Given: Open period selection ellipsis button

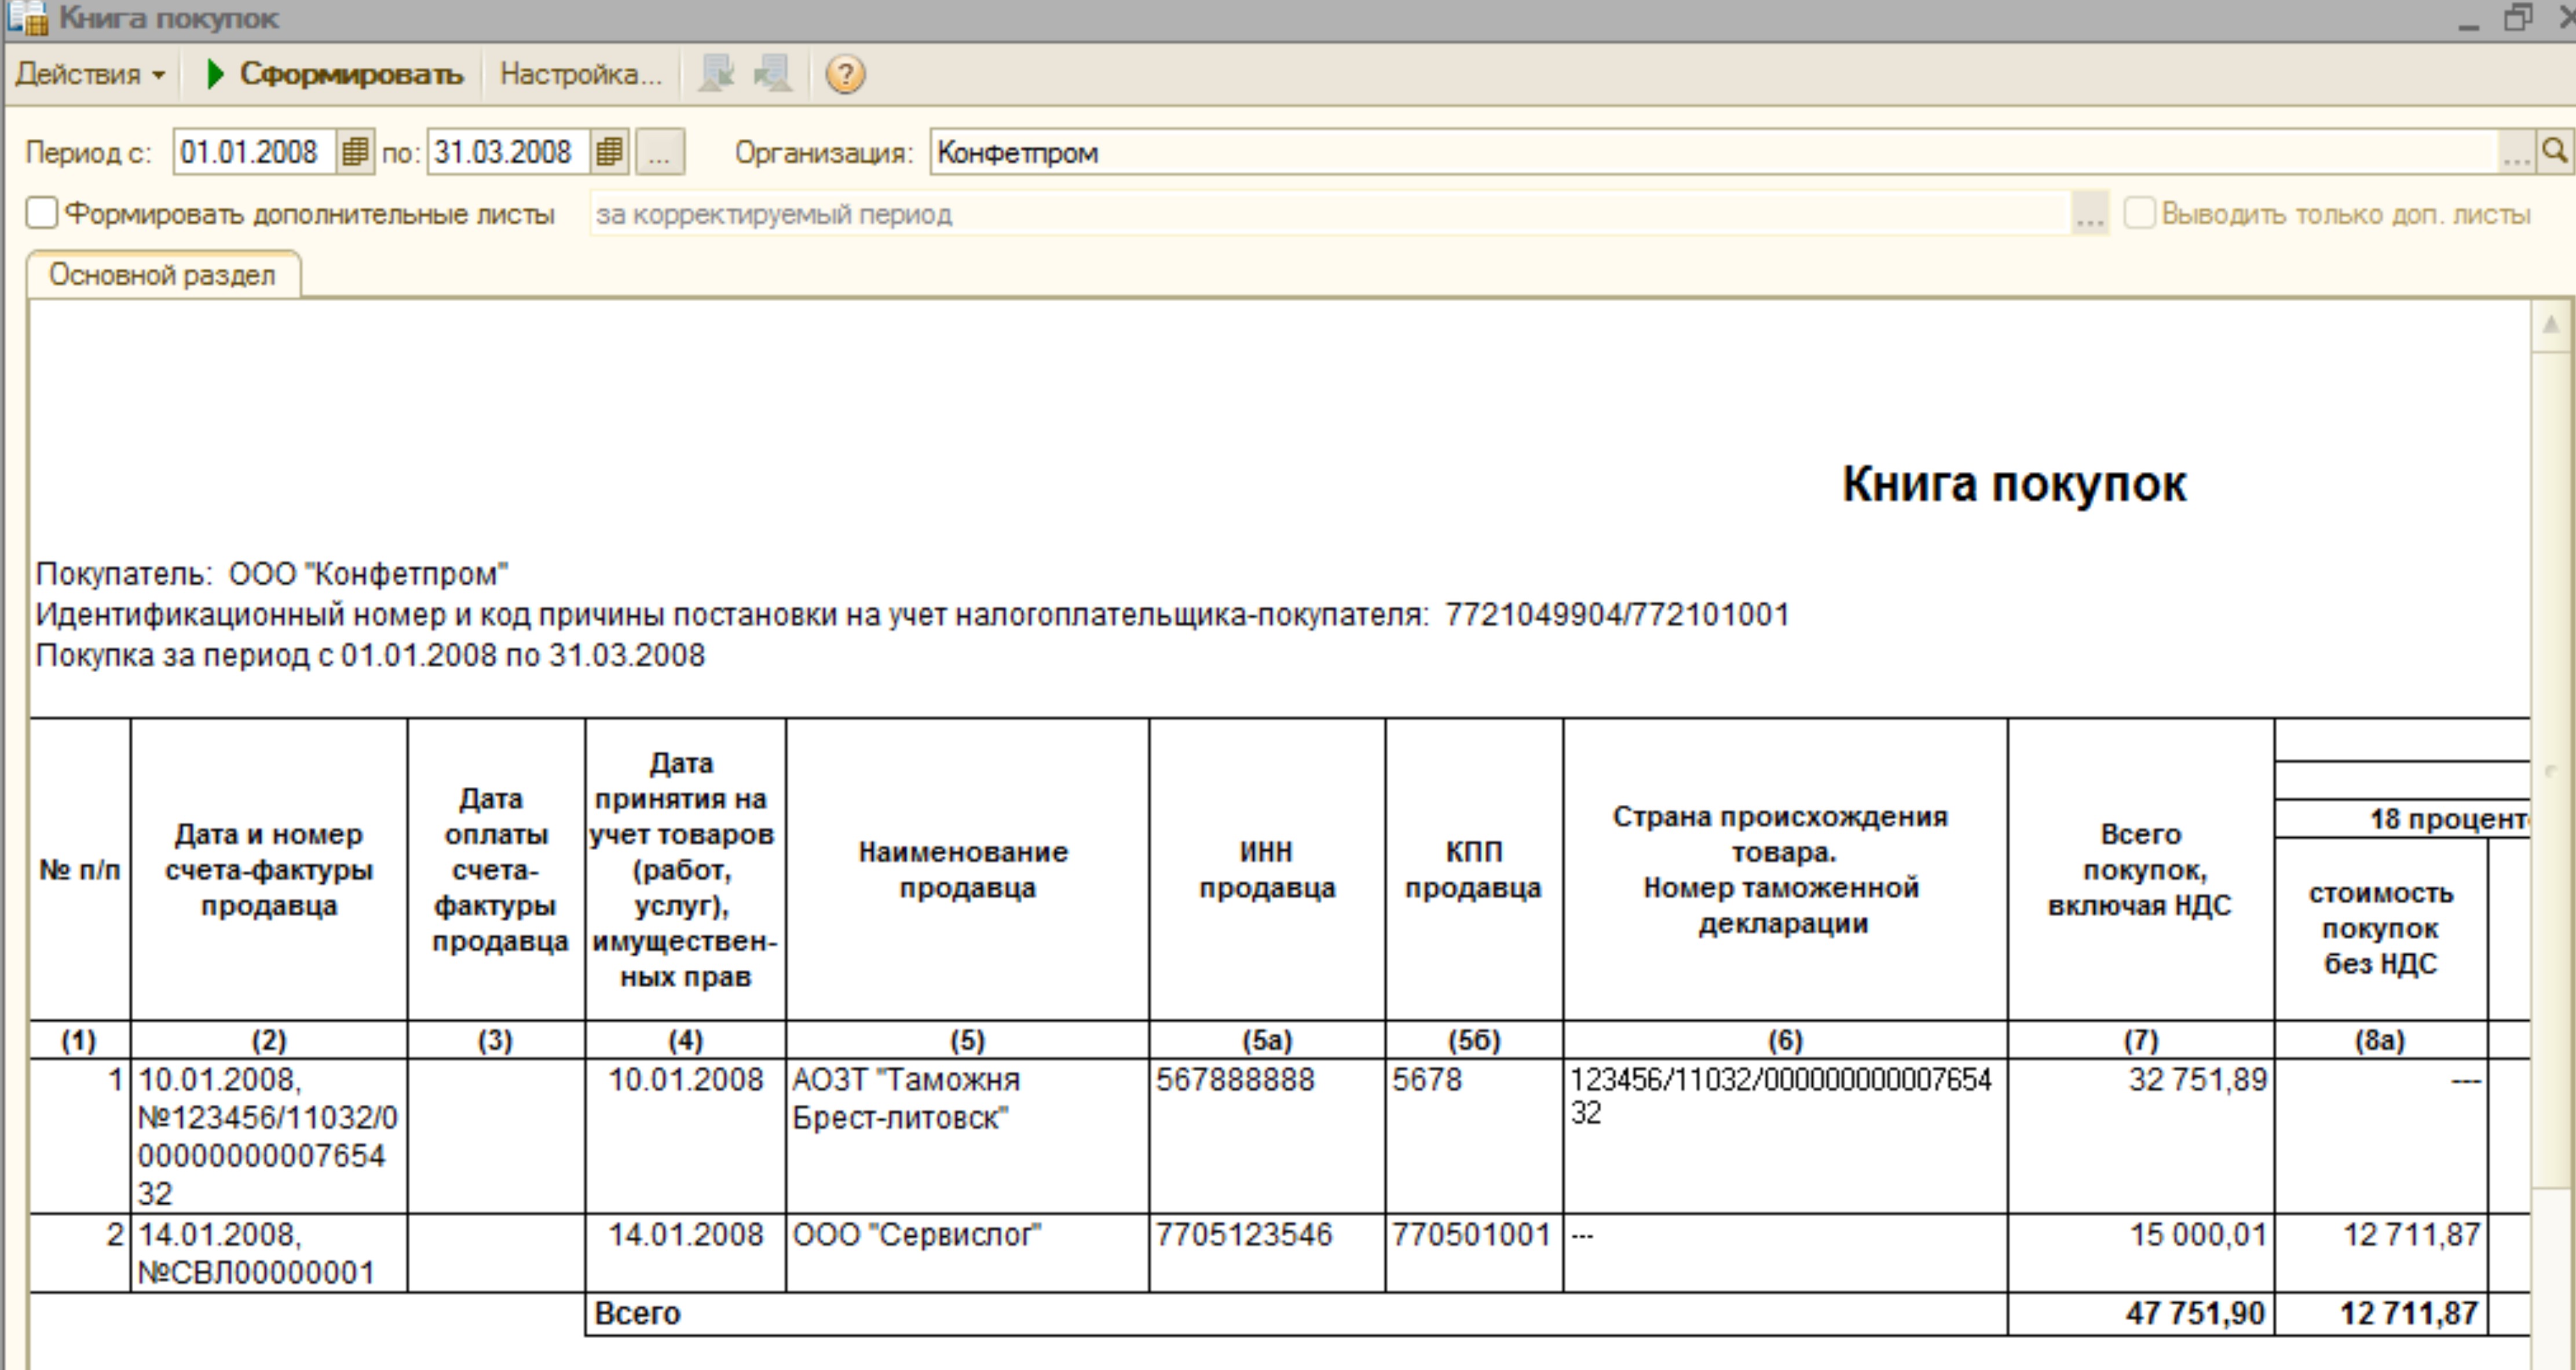Looking at the screenshot, I should (x=660, y=153).
